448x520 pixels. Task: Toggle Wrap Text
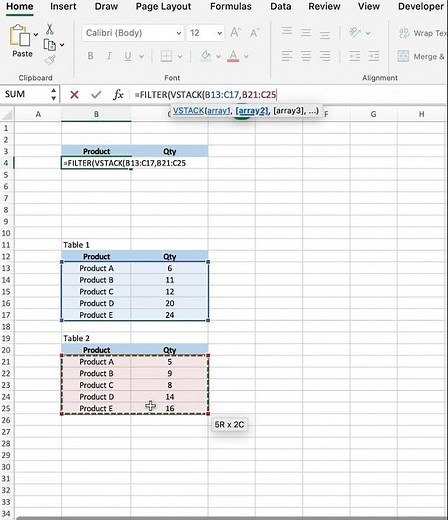423,33
